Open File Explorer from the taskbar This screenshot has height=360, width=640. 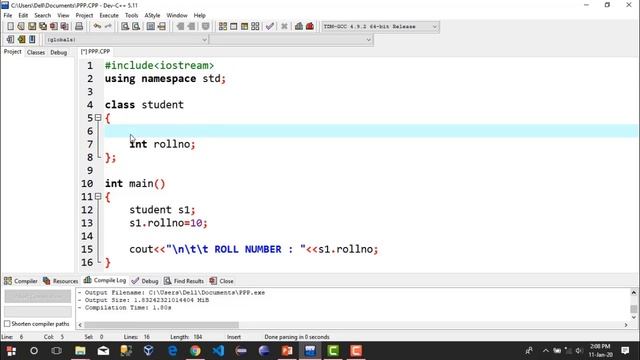pyautogui.click(x=80, y=351)
